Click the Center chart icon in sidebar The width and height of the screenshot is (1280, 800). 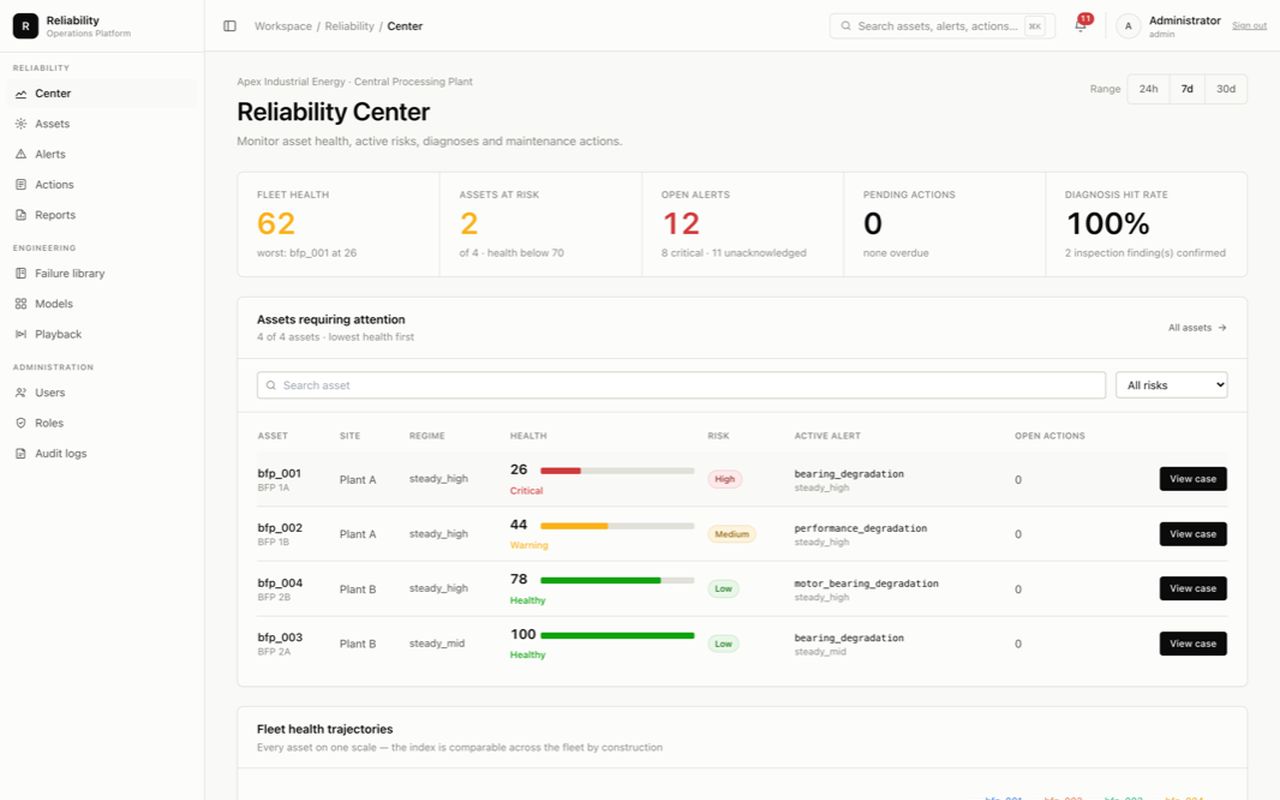tap(21, 94)
